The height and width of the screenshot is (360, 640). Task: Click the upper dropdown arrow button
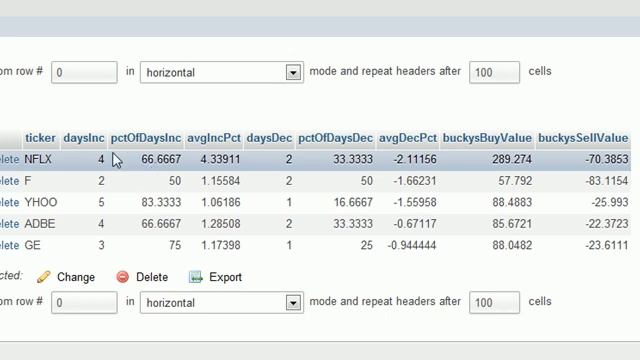(x=293, y=73)
